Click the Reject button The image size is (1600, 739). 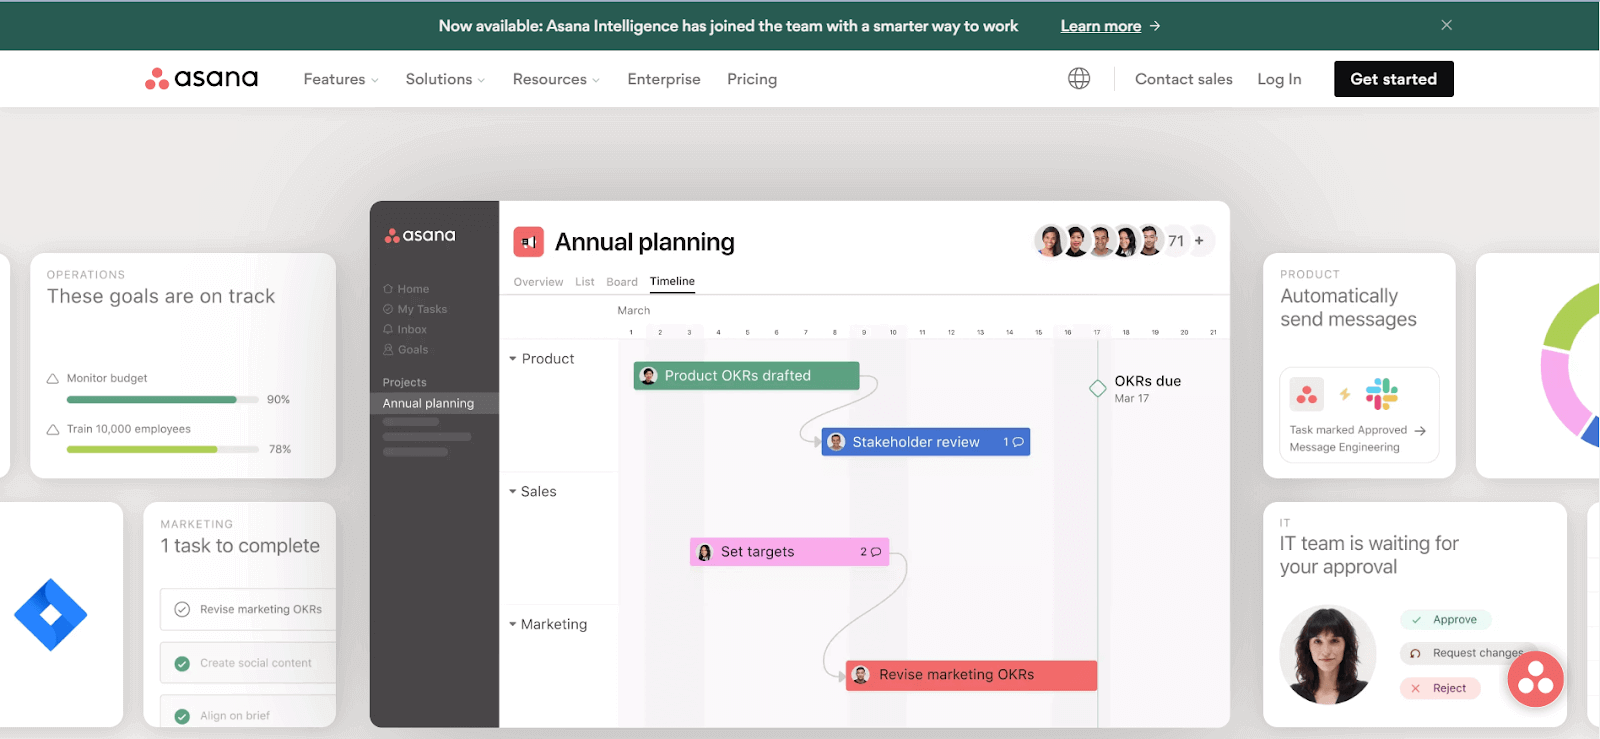point(1440,689)
